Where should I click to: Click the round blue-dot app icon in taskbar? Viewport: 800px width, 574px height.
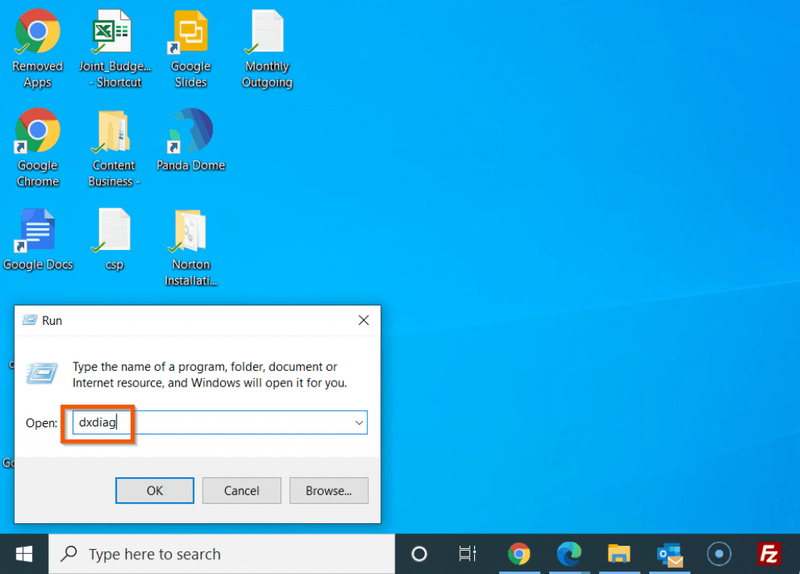pyautogui.click(x=719, y=554)
